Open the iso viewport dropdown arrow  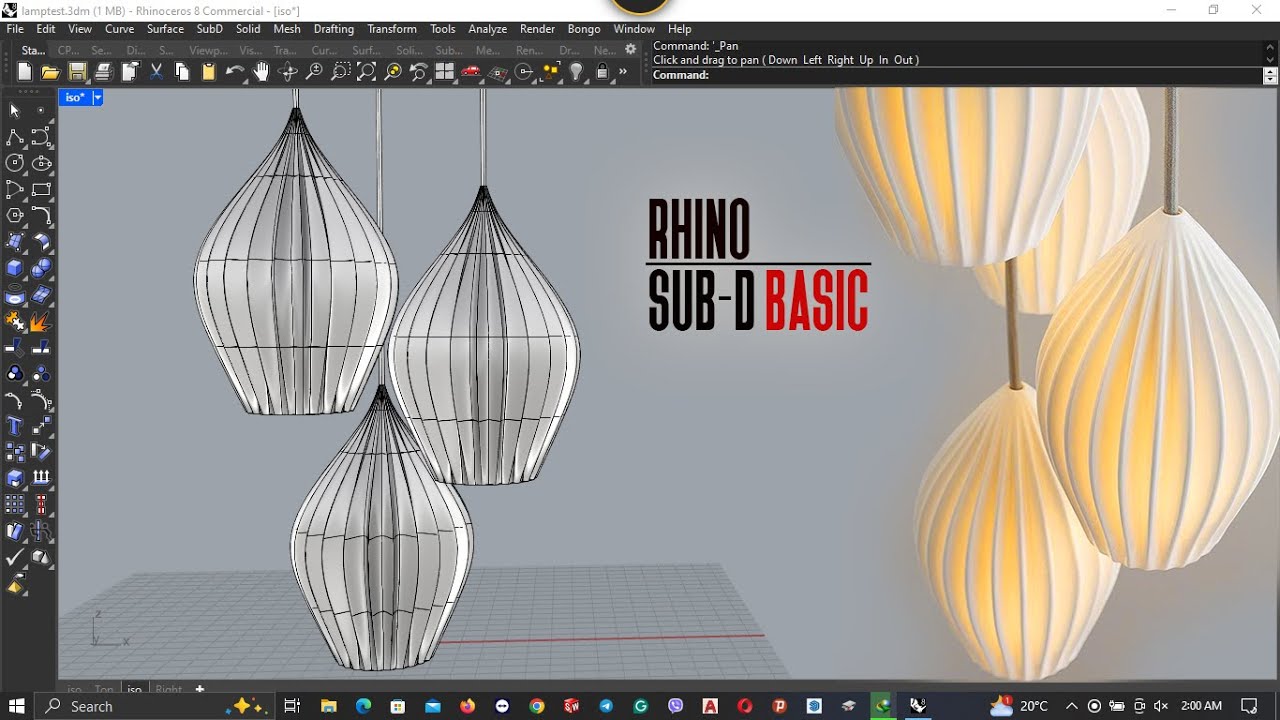click(97, 97)
